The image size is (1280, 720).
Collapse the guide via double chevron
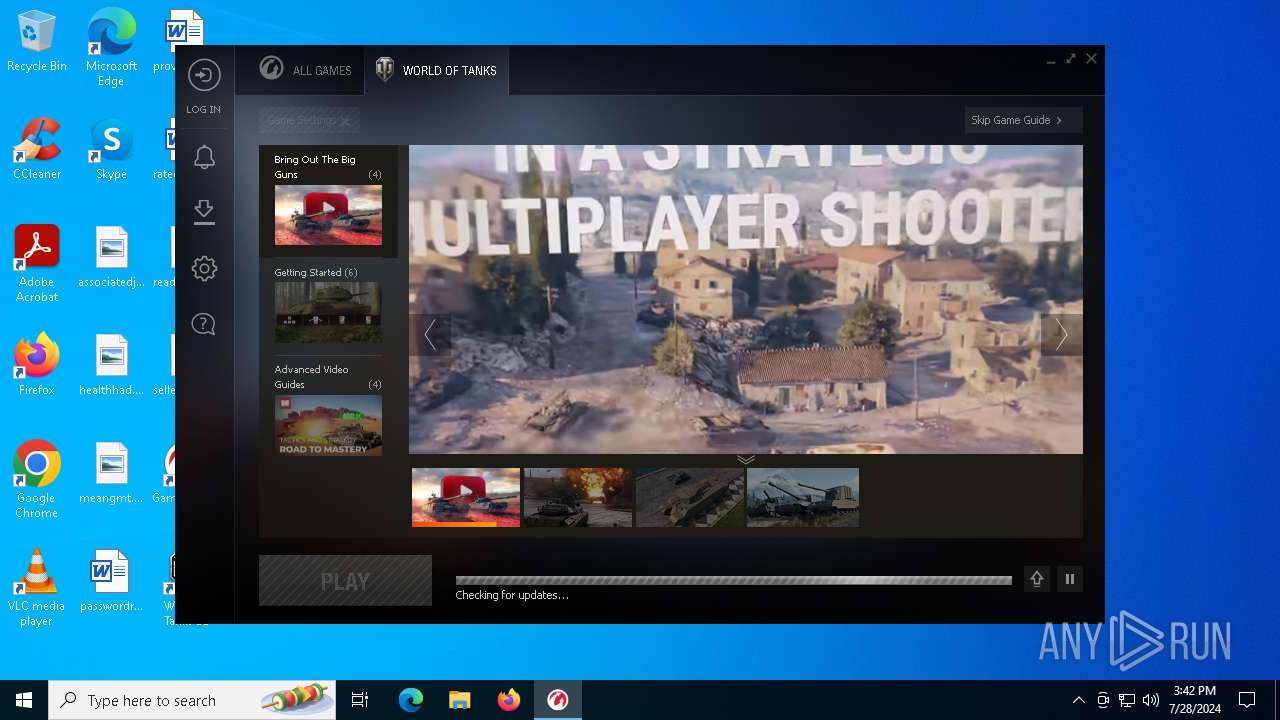[746, 459]
